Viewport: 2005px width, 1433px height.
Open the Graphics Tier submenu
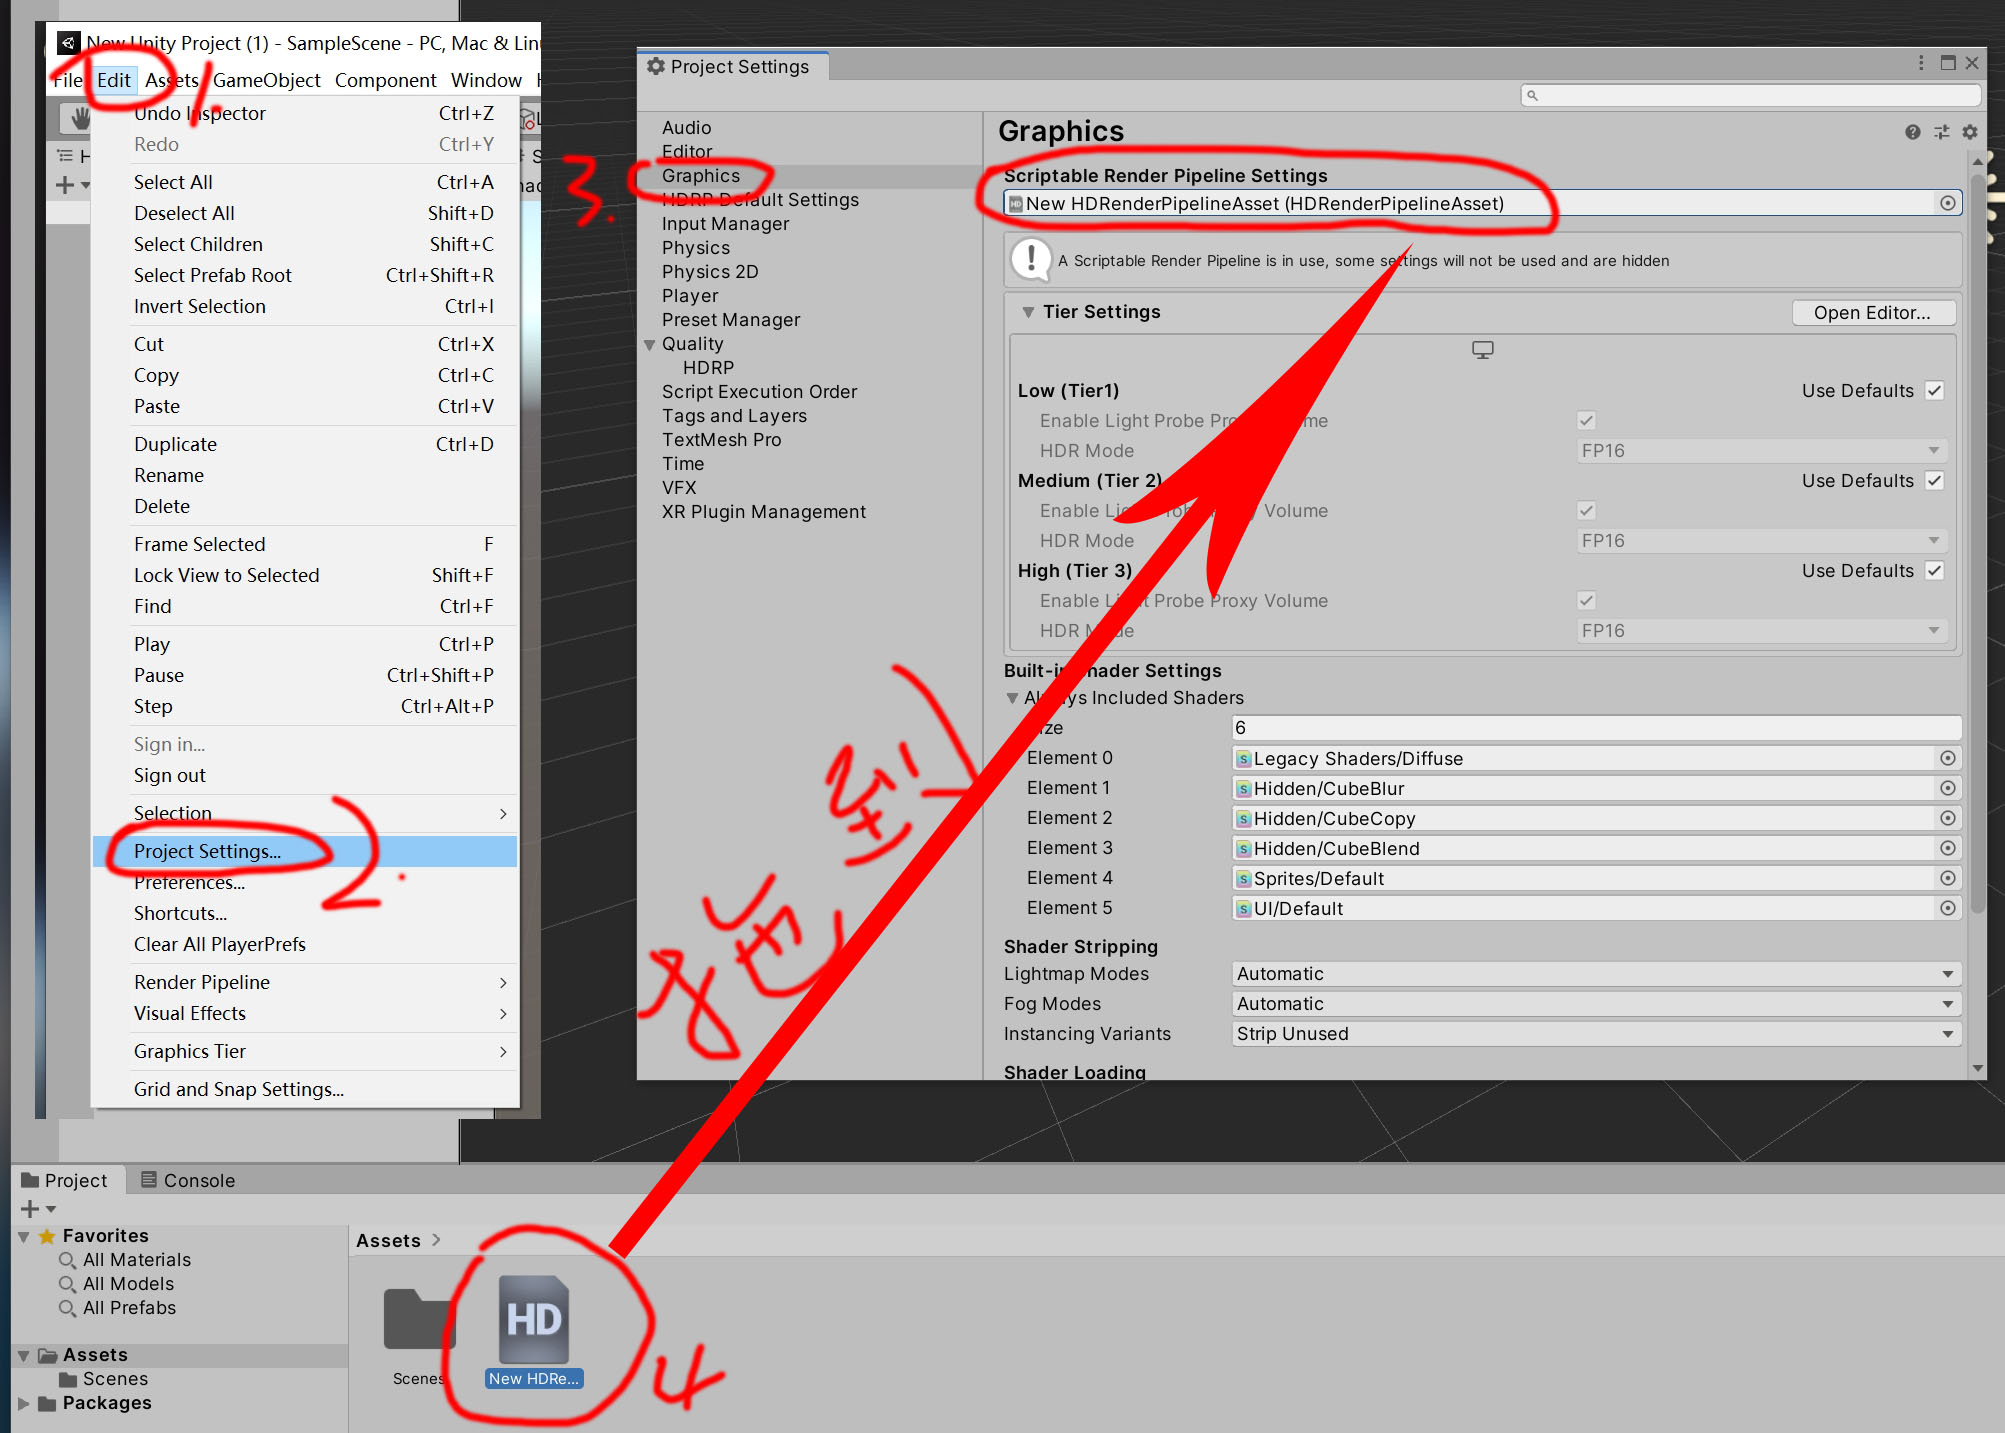point(305,1051)
